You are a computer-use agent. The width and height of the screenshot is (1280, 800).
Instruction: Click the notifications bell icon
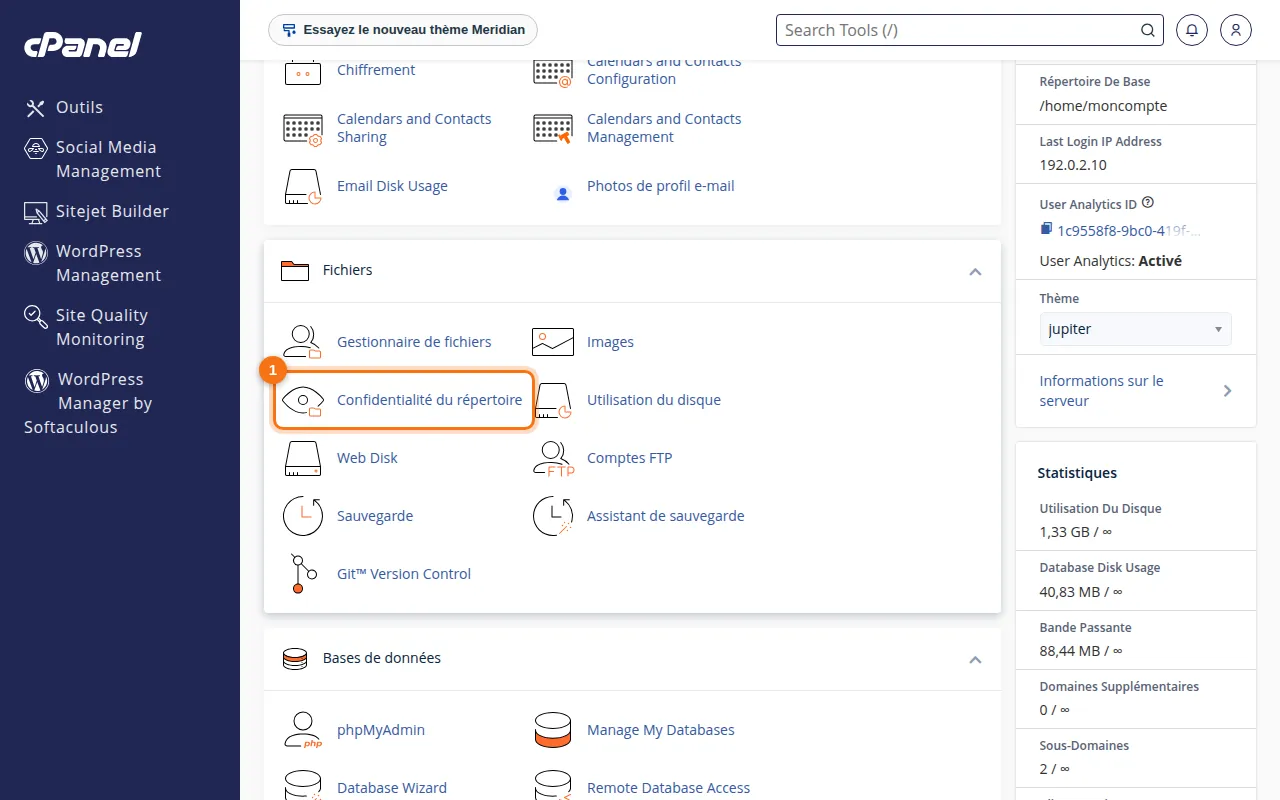coord(1192,30)
